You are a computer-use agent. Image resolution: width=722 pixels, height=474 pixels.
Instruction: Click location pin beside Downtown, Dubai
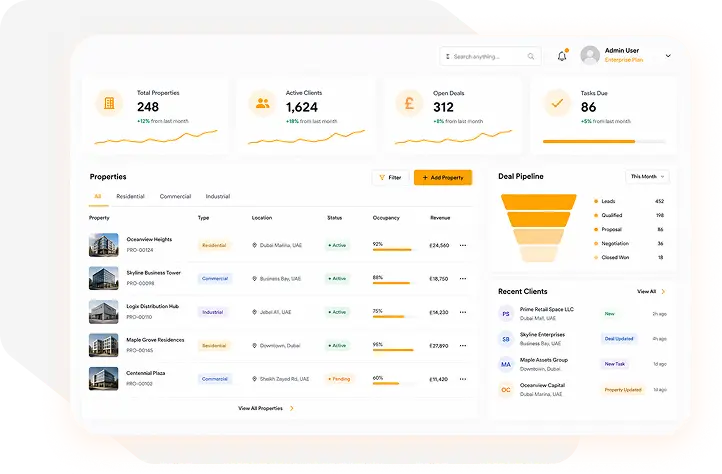(x=254, y=345)
